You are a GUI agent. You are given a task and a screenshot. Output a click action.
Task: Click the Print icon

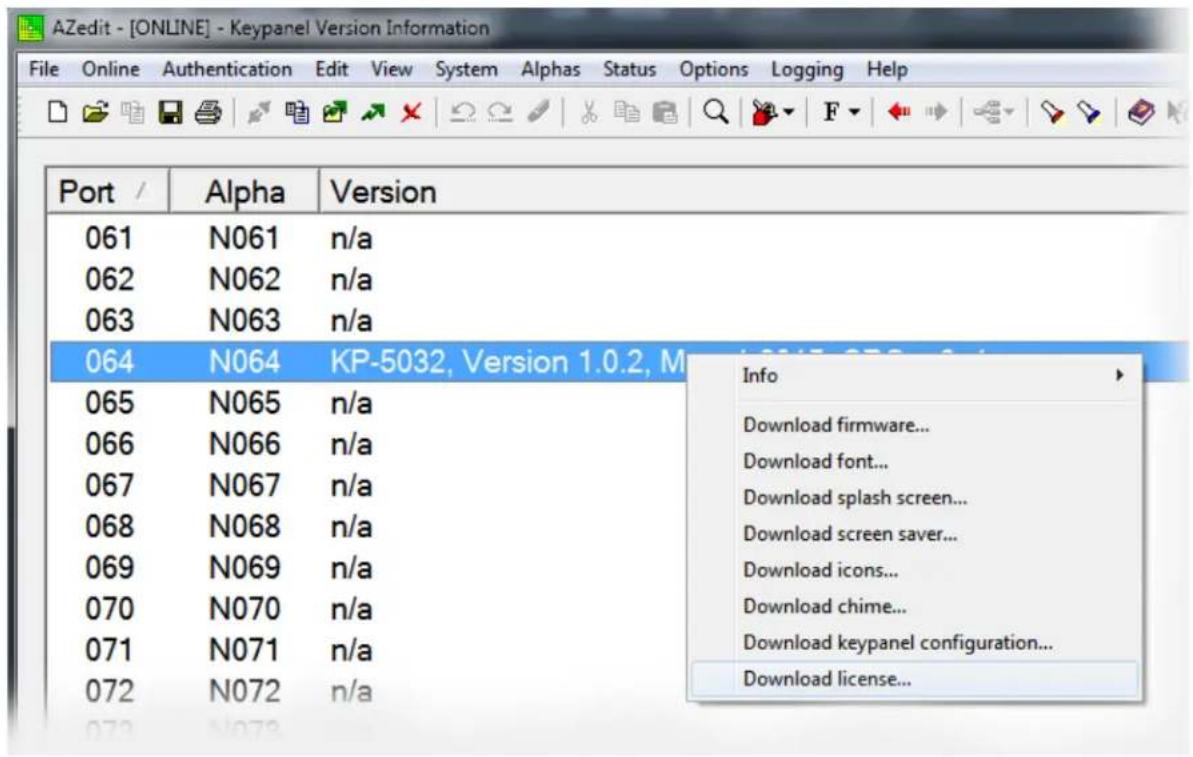(x=208, y=113)
